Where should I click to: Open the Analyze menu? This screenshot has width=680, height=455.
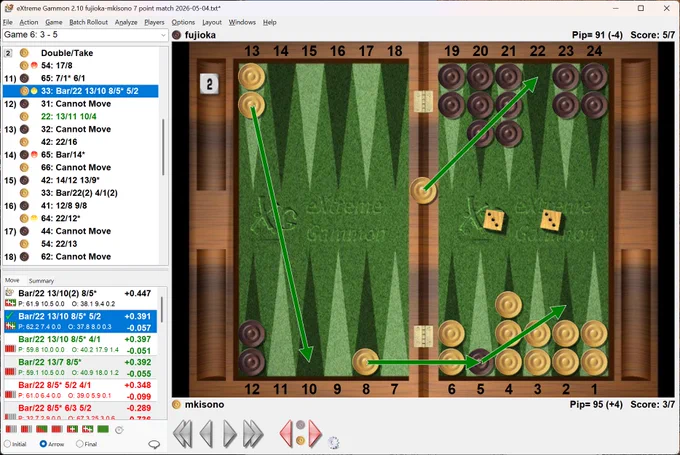coord(126,22)
